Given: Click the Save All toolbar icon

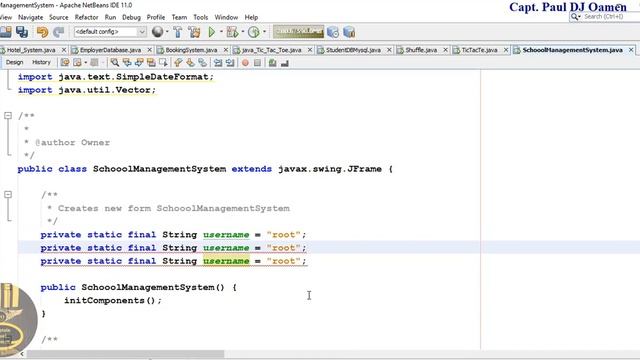Looking at the screenshot, I should [x=22, y=32].
